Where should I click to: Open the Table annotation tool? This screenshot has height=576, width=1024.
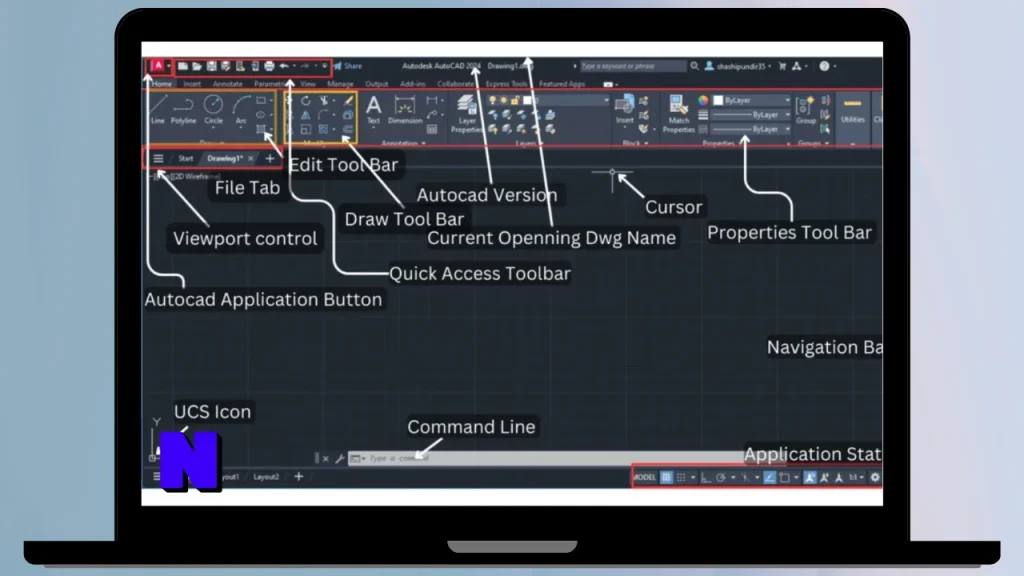[x=432, y=129]
